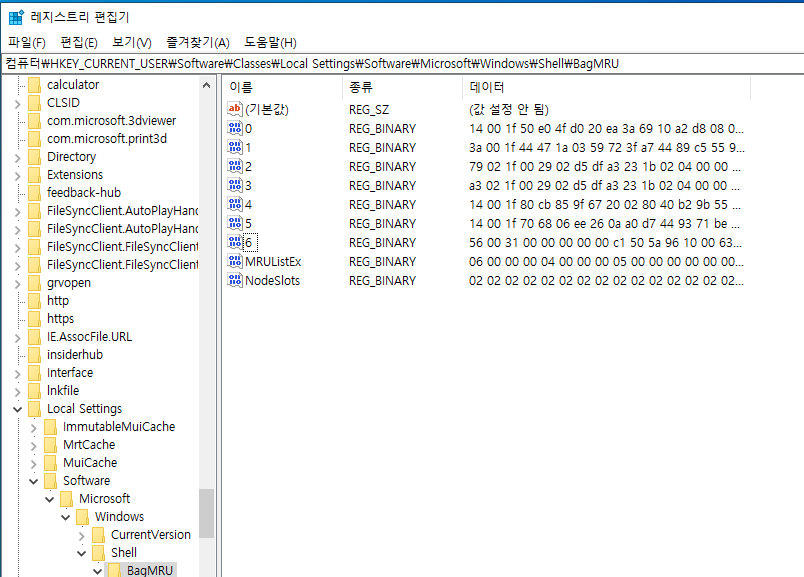Click the calculator folder icon
This screenshot has height=577, width=804.
click(x=34, y=85)
